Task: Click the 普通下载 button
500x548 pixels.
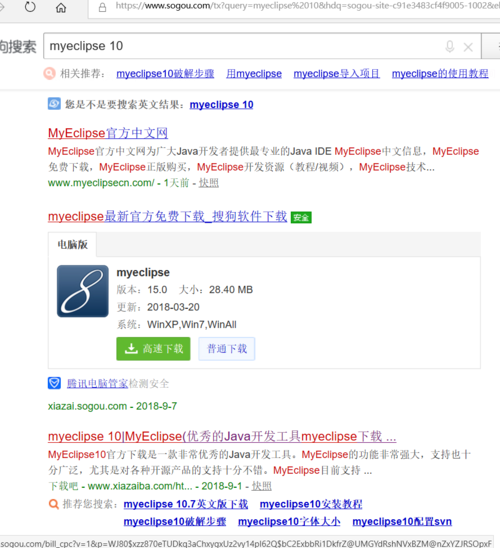Action: (x=227, y=348)
